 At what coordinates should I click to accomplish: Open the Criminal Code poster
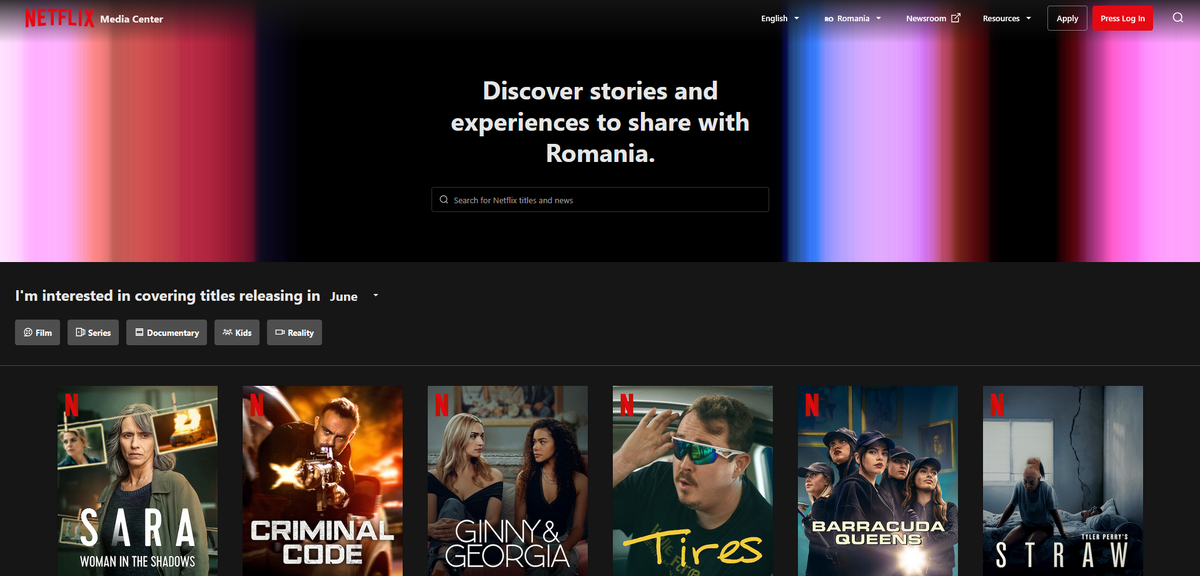[323, 481]
